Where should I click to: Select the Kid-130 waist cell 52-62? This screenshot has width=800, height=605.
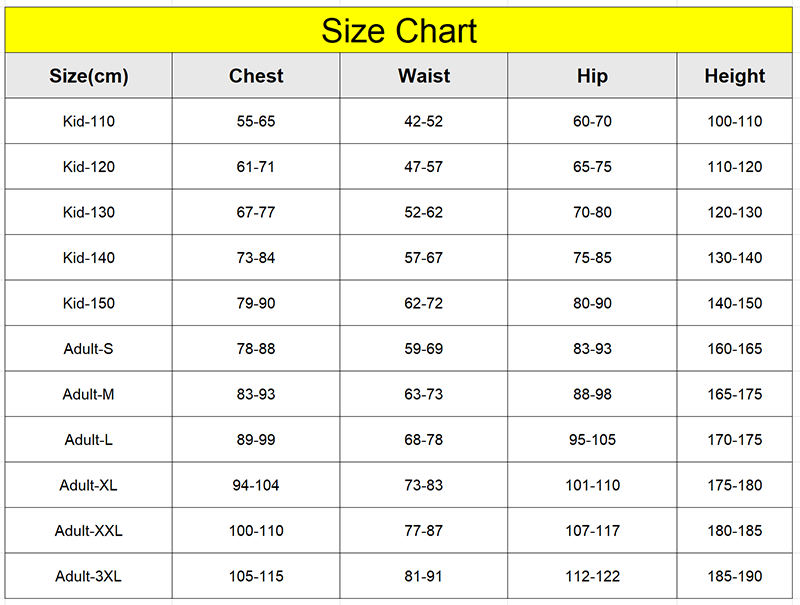423,212
